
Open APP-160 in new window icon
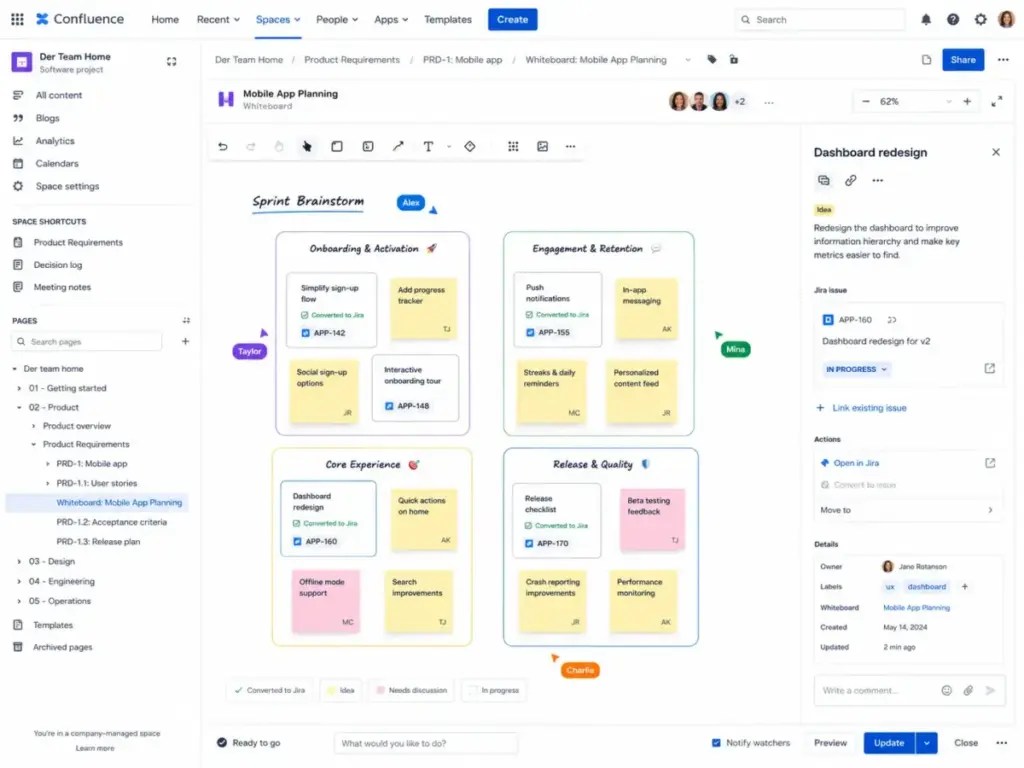coord(989,368)
